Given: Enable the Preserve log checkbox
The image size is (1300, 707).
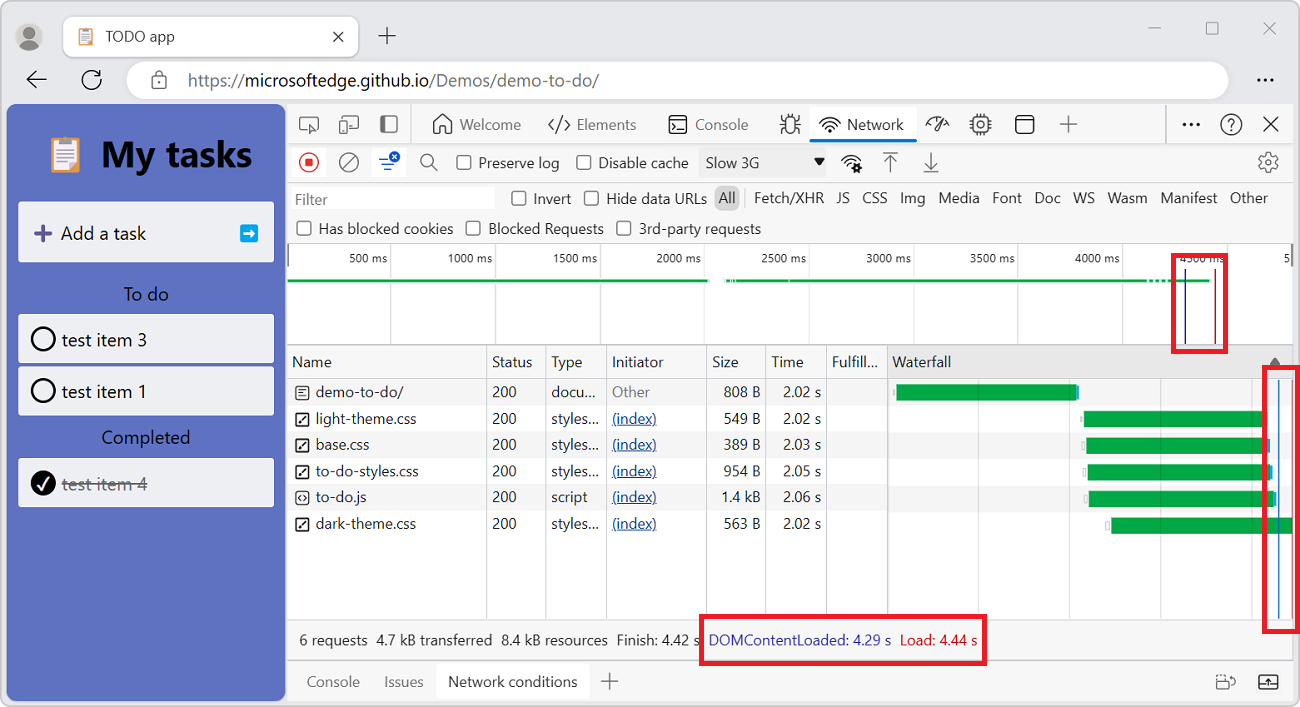Looking at the screenshot, I should [466, 162].
